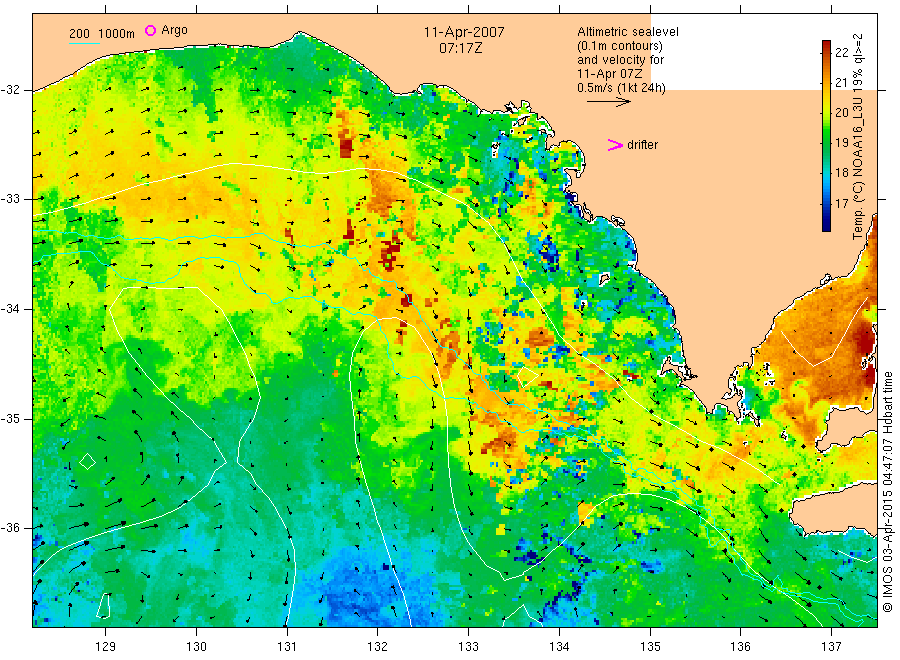The height and width of the screenshot is (660, 900).
Task: Click the longitude label 131
Action: click(x=287, y=647)
